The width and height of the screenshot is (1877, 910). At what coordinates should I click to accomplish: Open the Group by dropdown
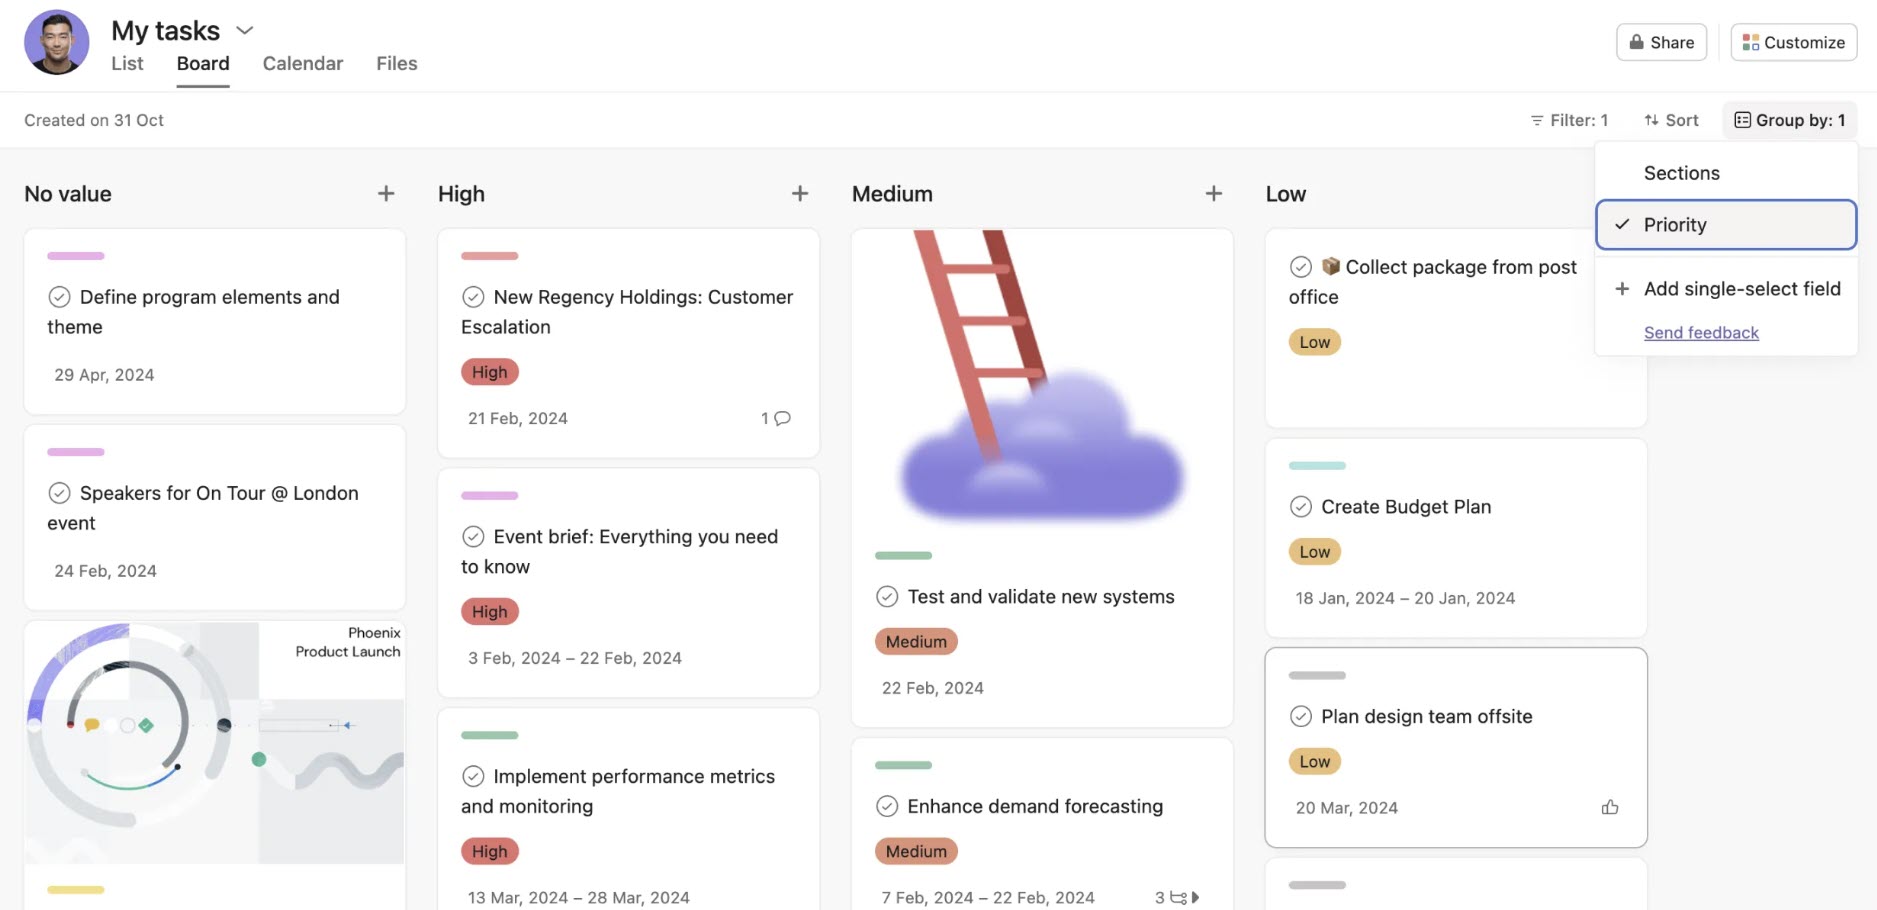[x=1789, y=119]
